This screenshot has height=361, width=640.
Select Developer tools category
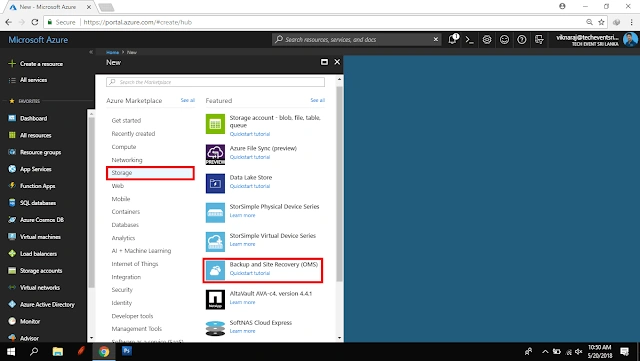coord(132,316)
